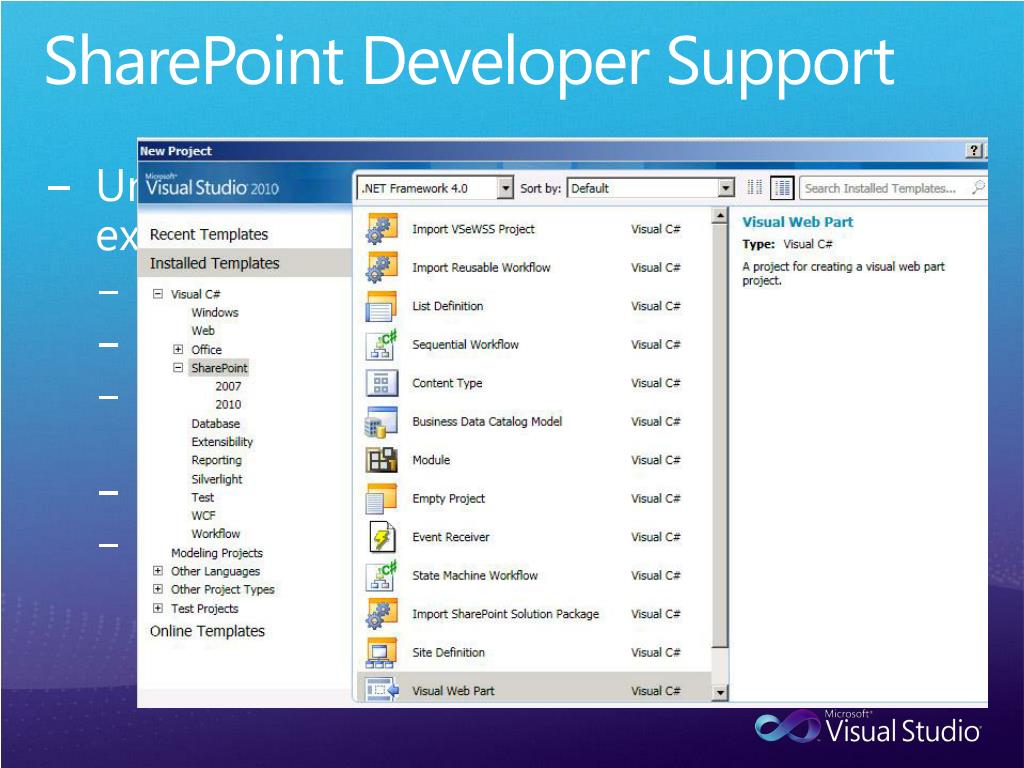1024x768 pixels.
Task: Choose the Sequential Workflow template icon
Action: 381,345
